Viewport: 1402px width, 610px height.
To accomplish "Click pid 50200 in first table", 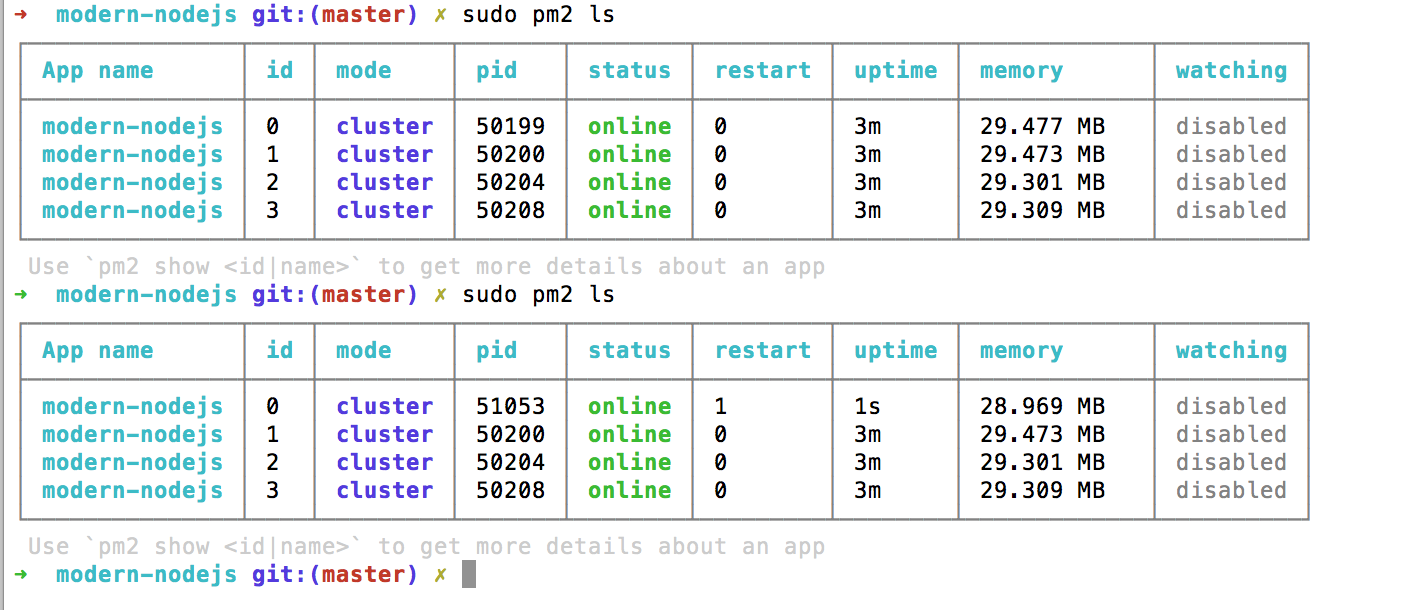I will [x=511, y=154].
